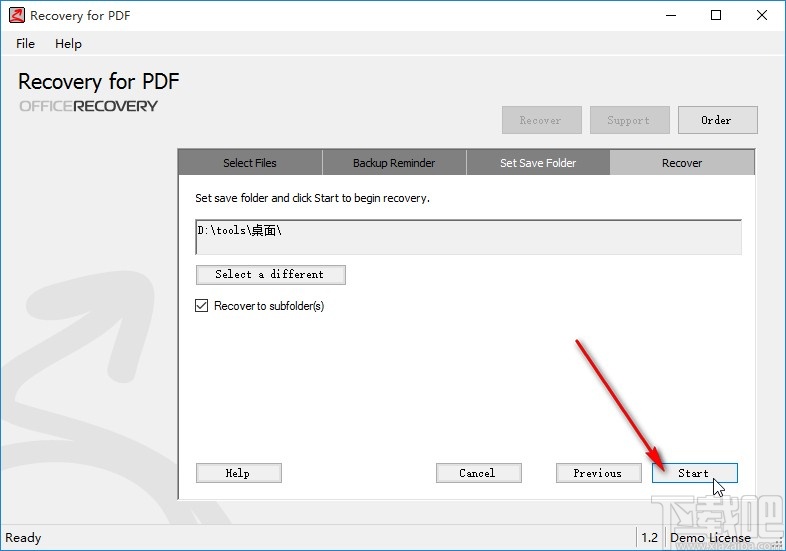This screenshot has height=551, width=786.
Task: Switch to the Set Save Folder tab
Action: (x=538, y=162)
